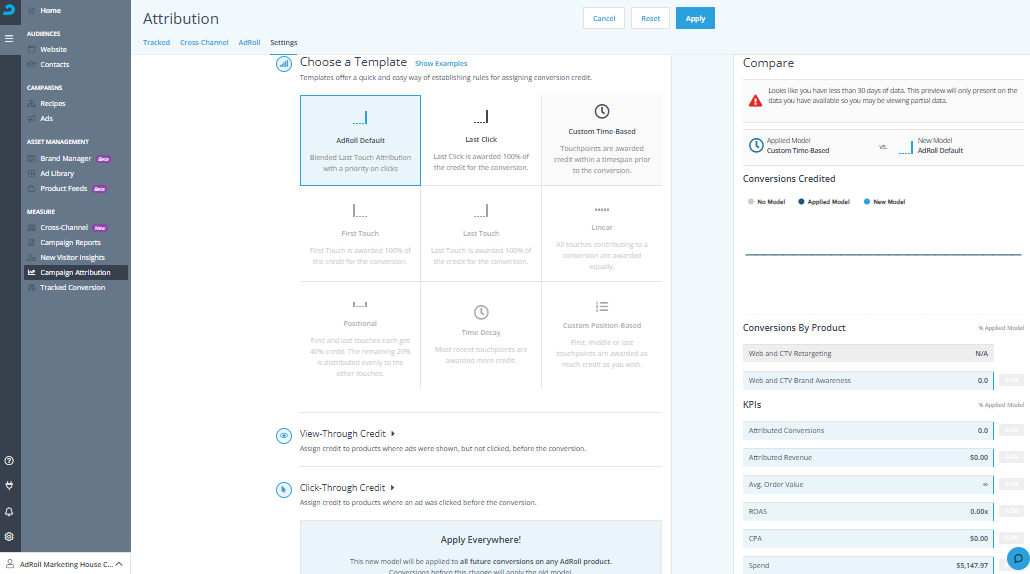Viewport: 1030px width, 574px height.
Task: Click the New Model AdRoll Default icon
Action: click(906, 148)
